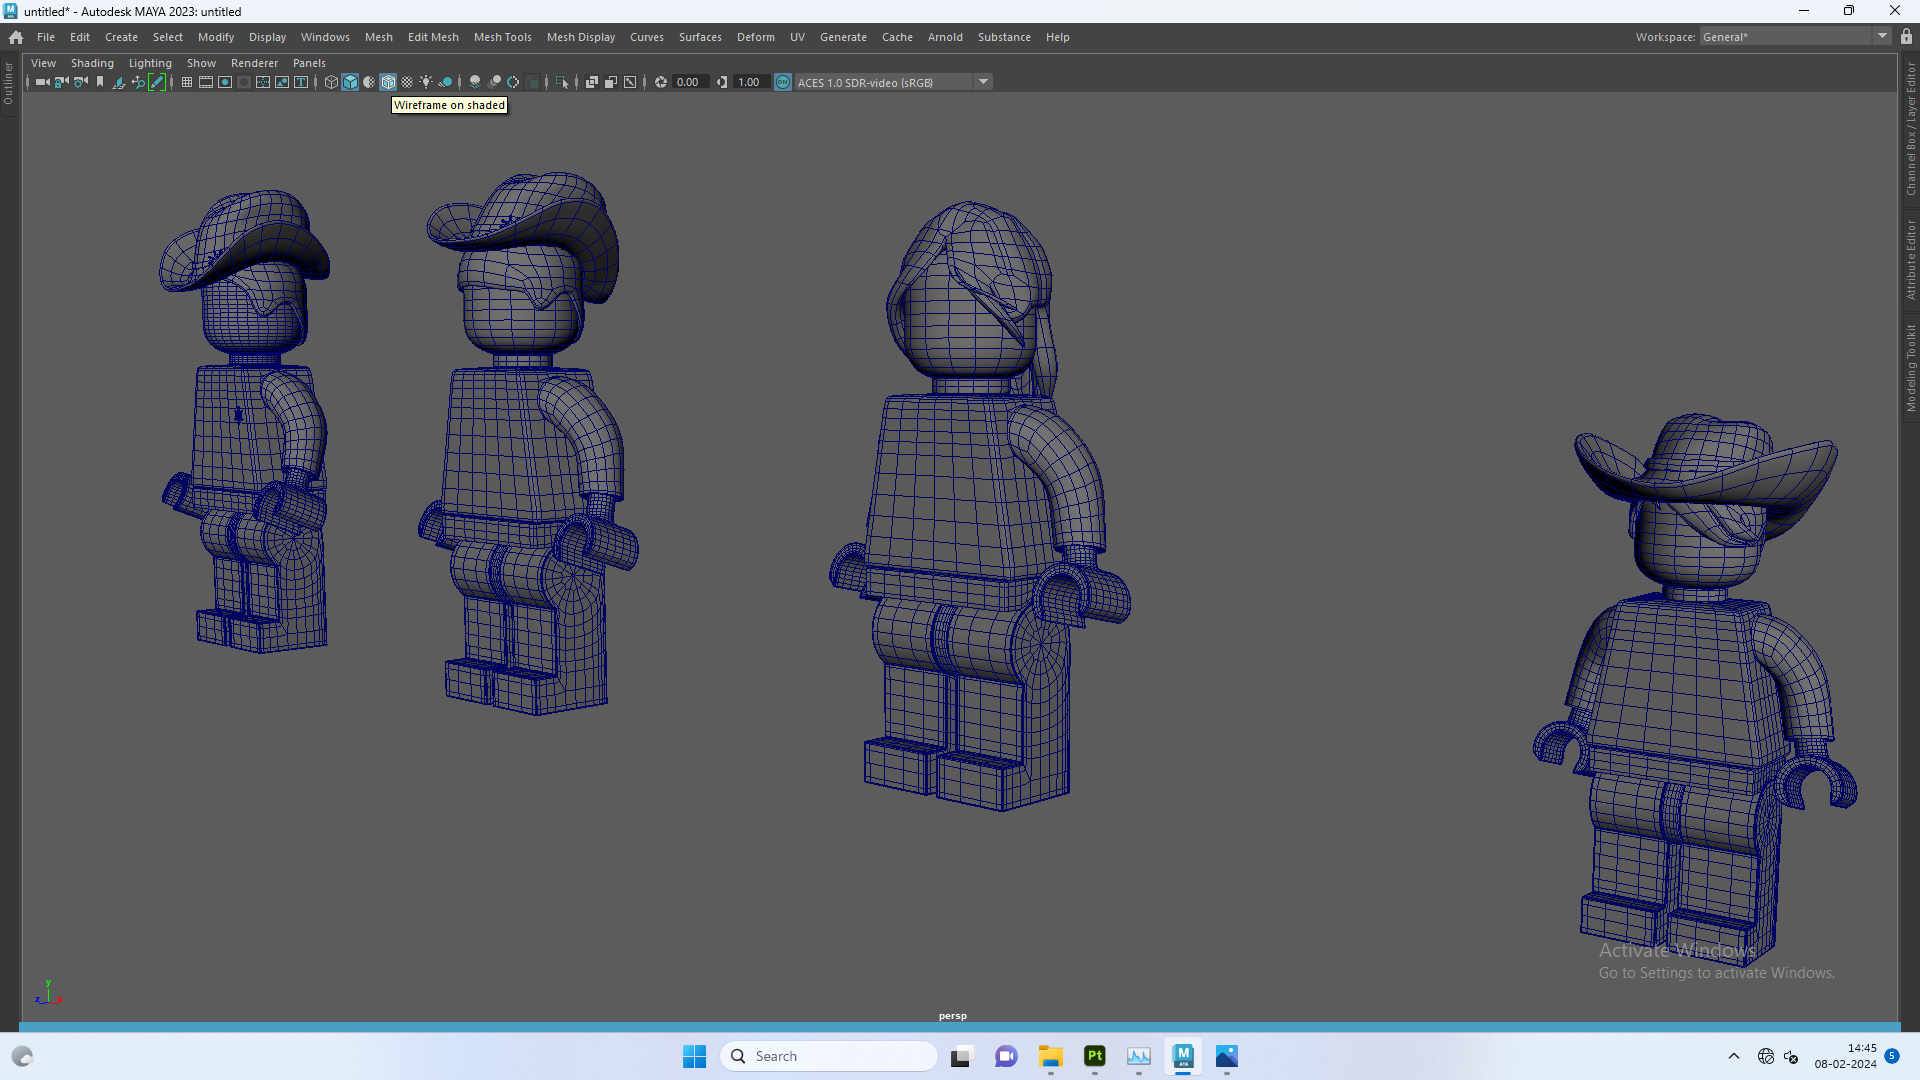Toggle Safe Title overlay
The width and height of the screenshot is (1920, 1080).
[x=301, y=82]
